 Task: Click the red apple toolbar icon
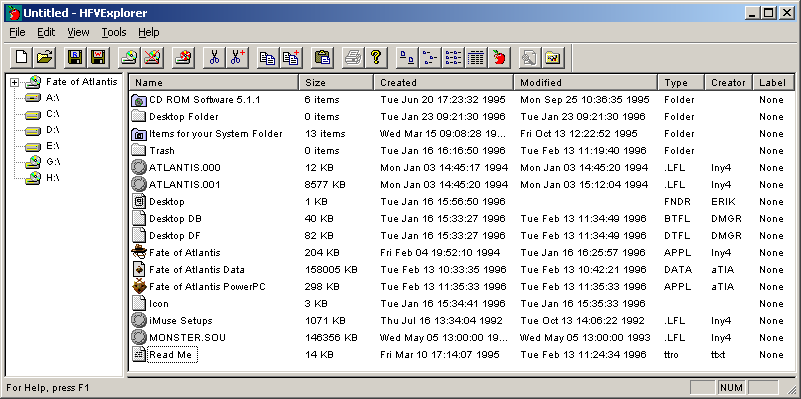coord(499,57)
